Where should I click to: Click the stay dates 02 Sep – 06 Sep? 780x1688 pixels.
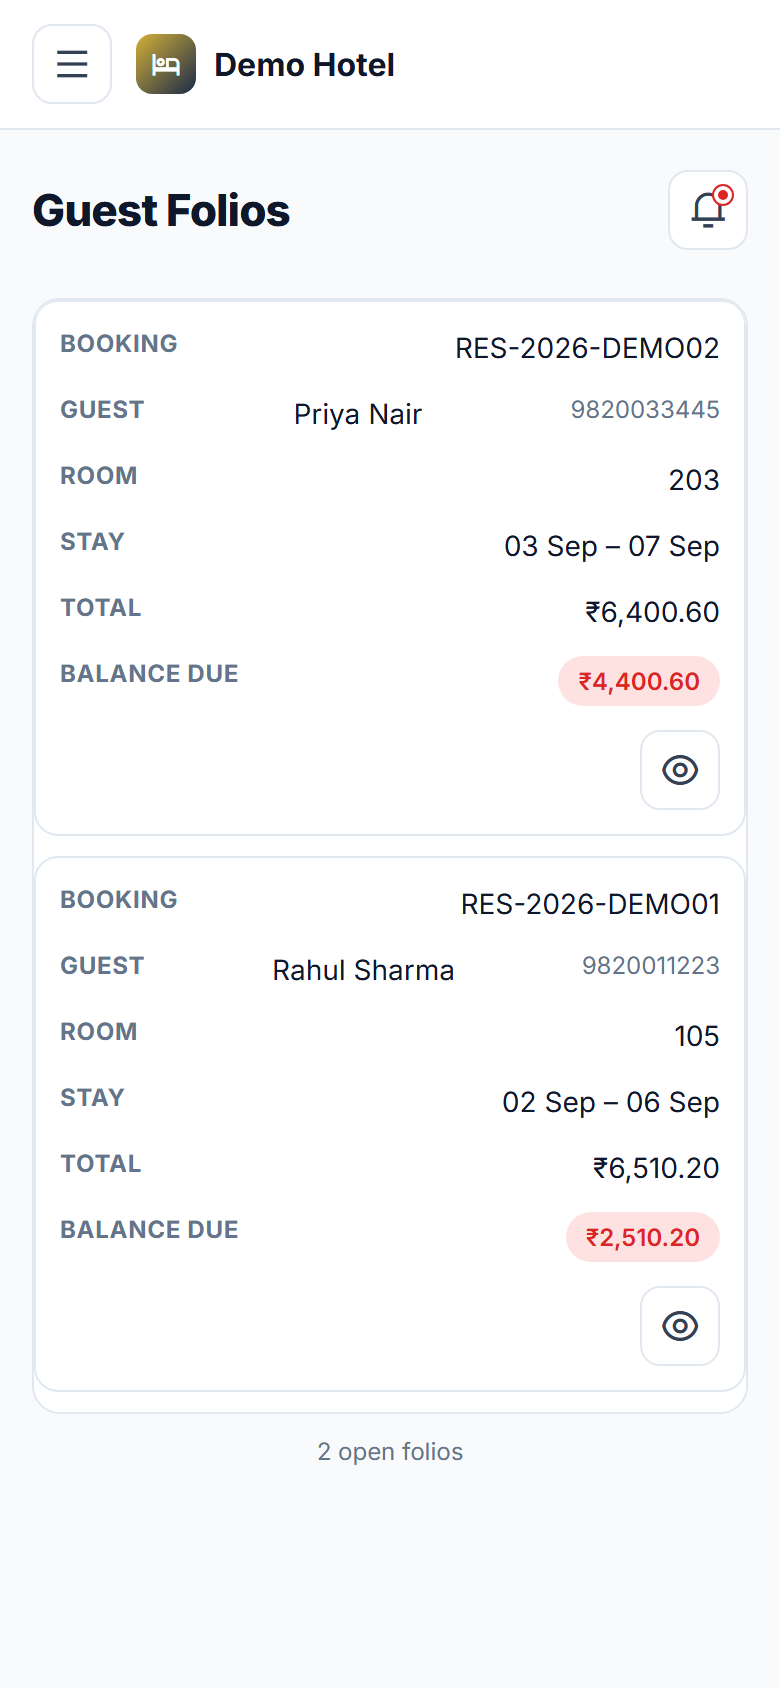(611, 1102)
